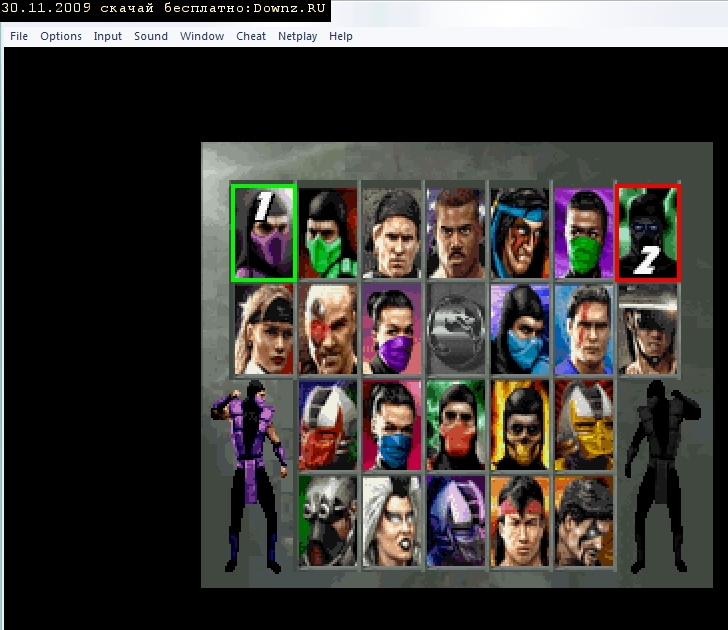Choose Jade, green mask on purple background
This screenshot has height=630, width=728.
pyautogui.click(x=584, y=233)
